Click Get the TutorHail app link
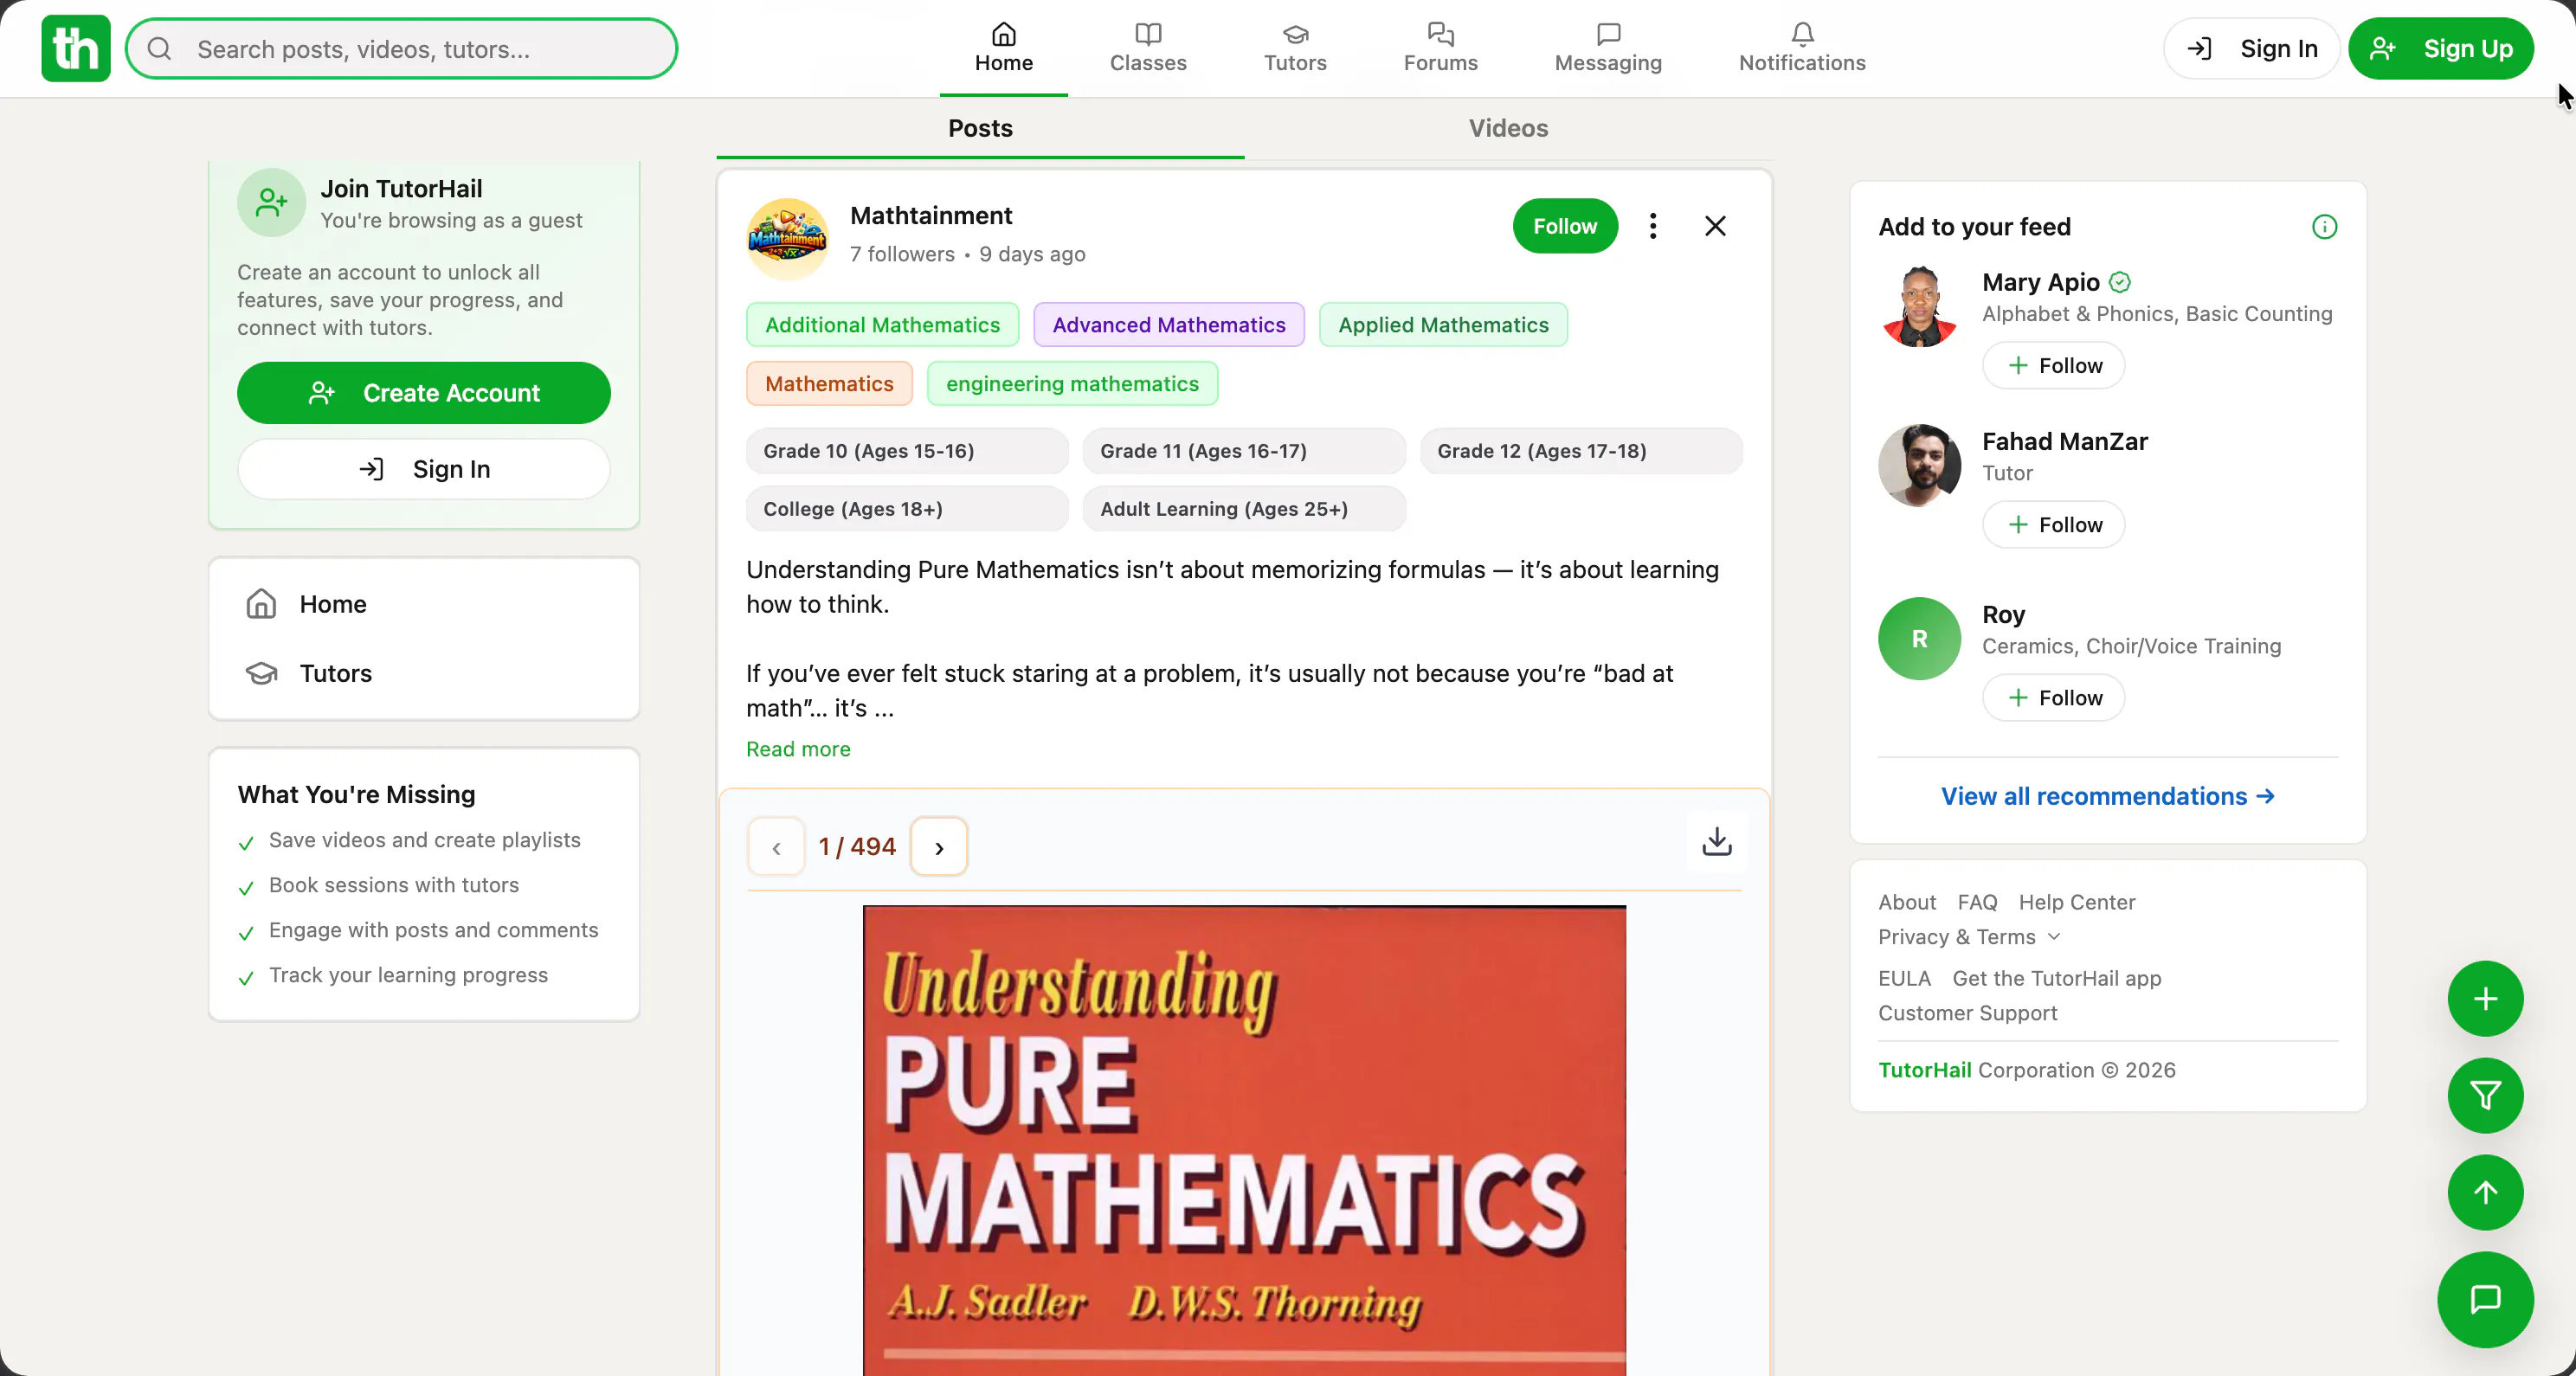The image size is (2576, 1376). (2057, 978)
